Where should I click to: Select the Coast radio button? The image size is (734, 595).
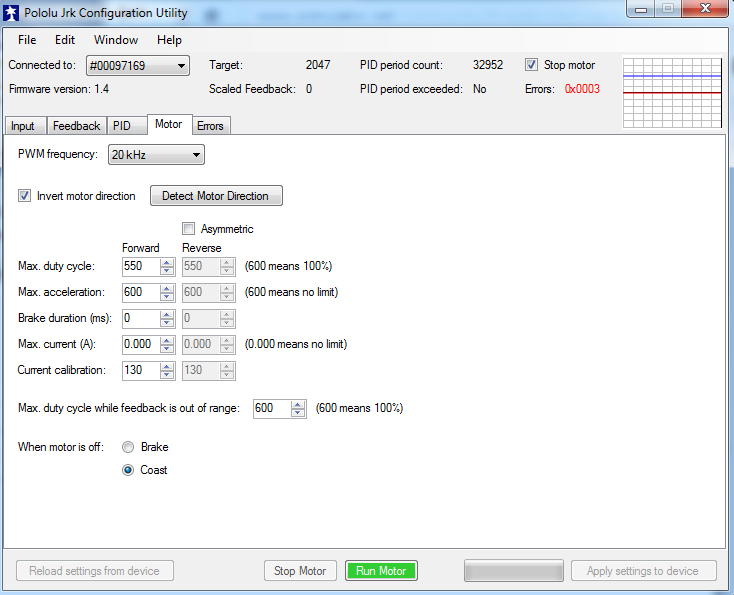[128, 470]
